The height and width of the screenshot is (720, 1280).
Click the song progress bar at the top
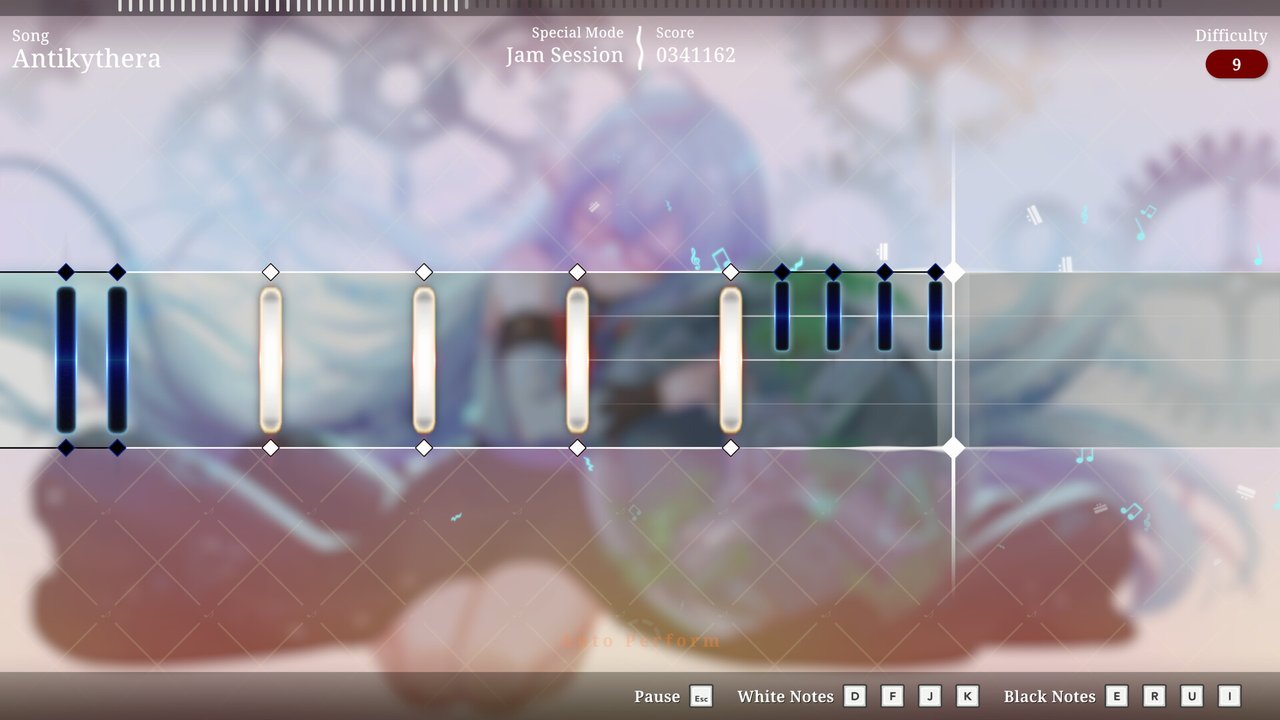tap(640, 6)
